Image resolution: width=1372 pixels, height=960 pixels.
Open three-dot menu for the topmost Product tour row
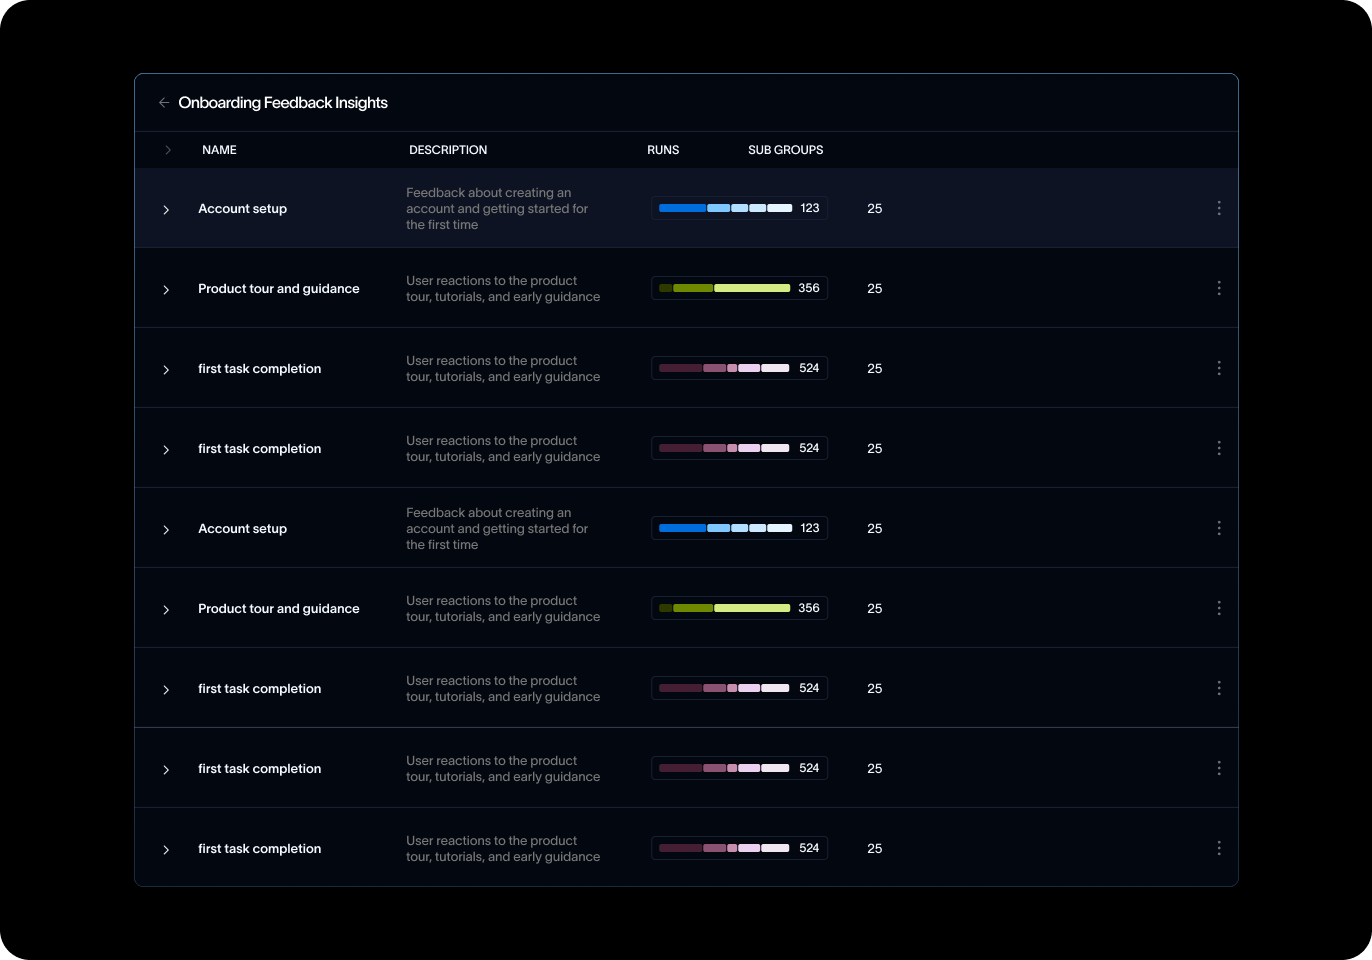[x=1218, y=288]
